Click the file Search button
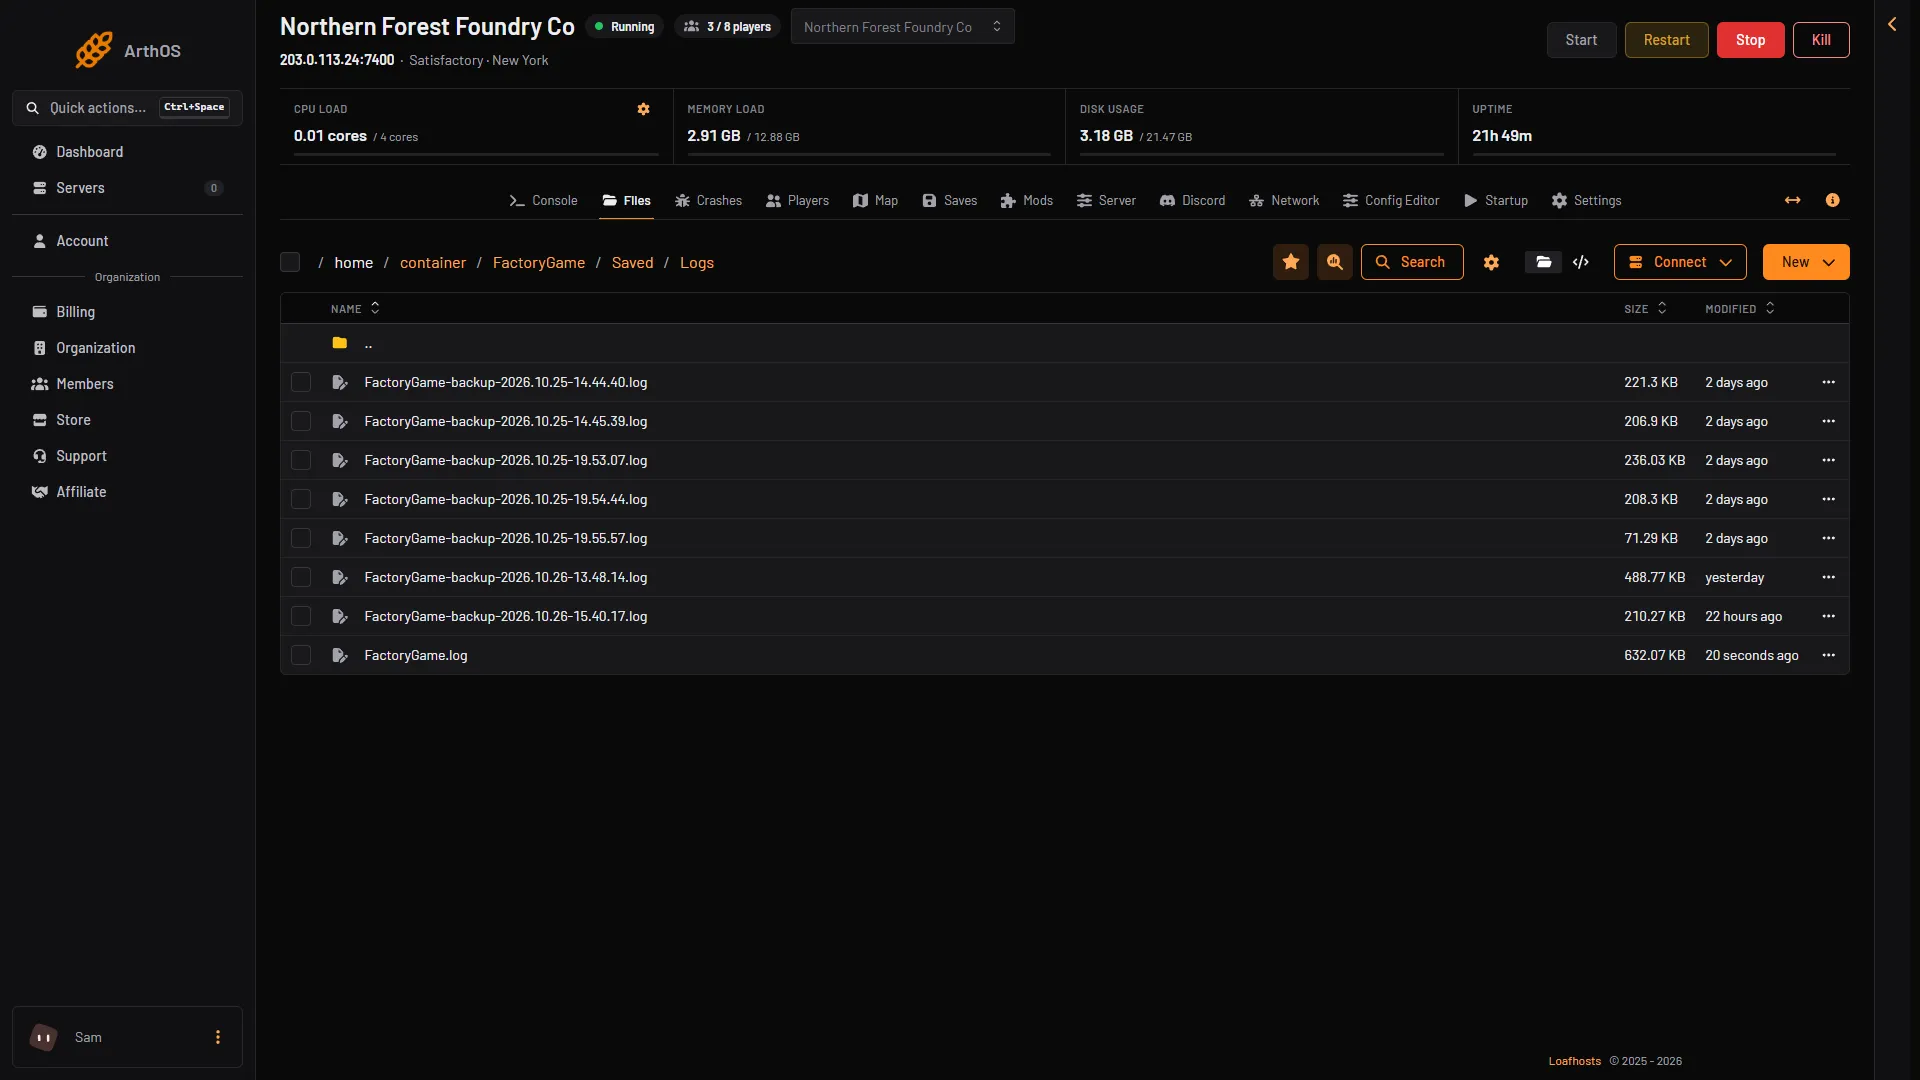This screenshot has width=1920, height=1080. click(x=1412, y=262)
